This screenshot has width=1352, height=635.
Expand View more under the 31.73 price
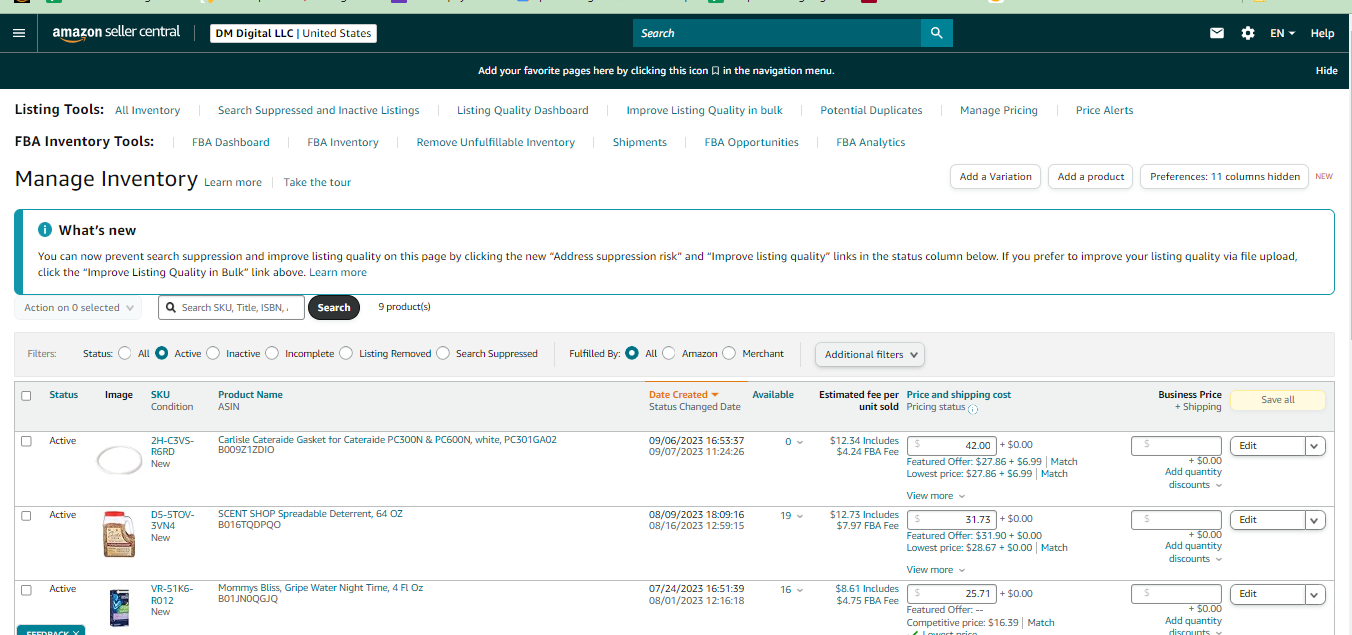point(936,570)
